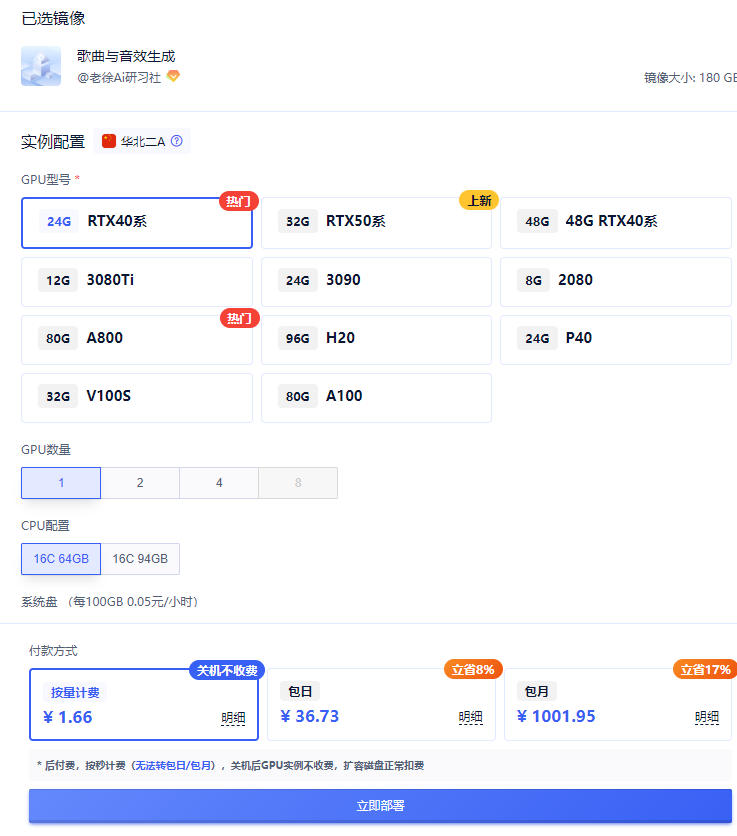Switch CPU配置 to 16C 94GB
Screen dimensions: 737x836
tap(140, 559)
